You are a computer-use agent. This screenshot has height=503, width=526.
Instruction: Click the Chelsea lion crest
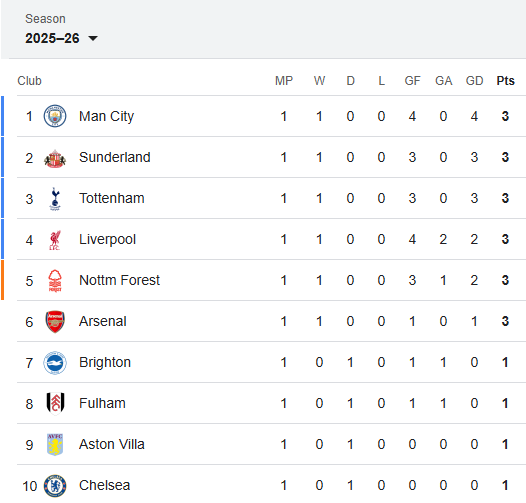click(x=55, y=486)
